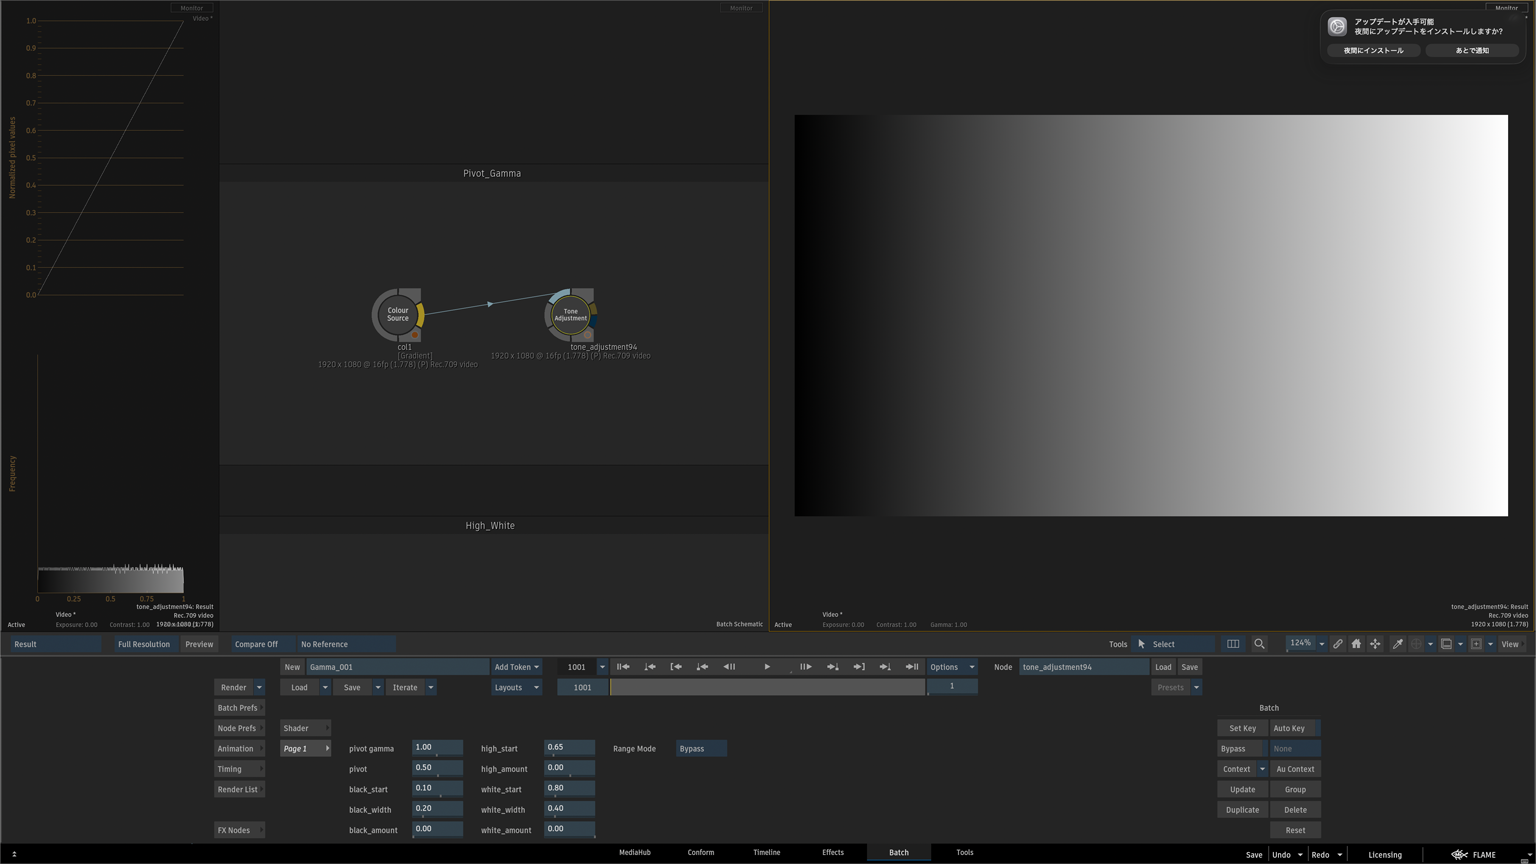Click the Reset button
1536x864 pixels.
click(x=1295, y=830)
